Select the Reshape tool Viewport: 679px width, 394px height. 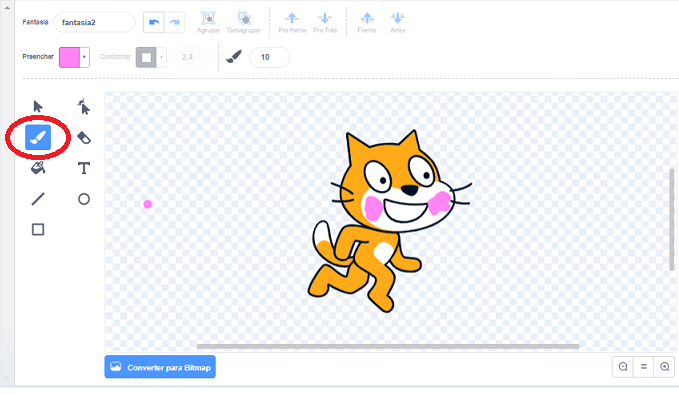coord(84,107)
